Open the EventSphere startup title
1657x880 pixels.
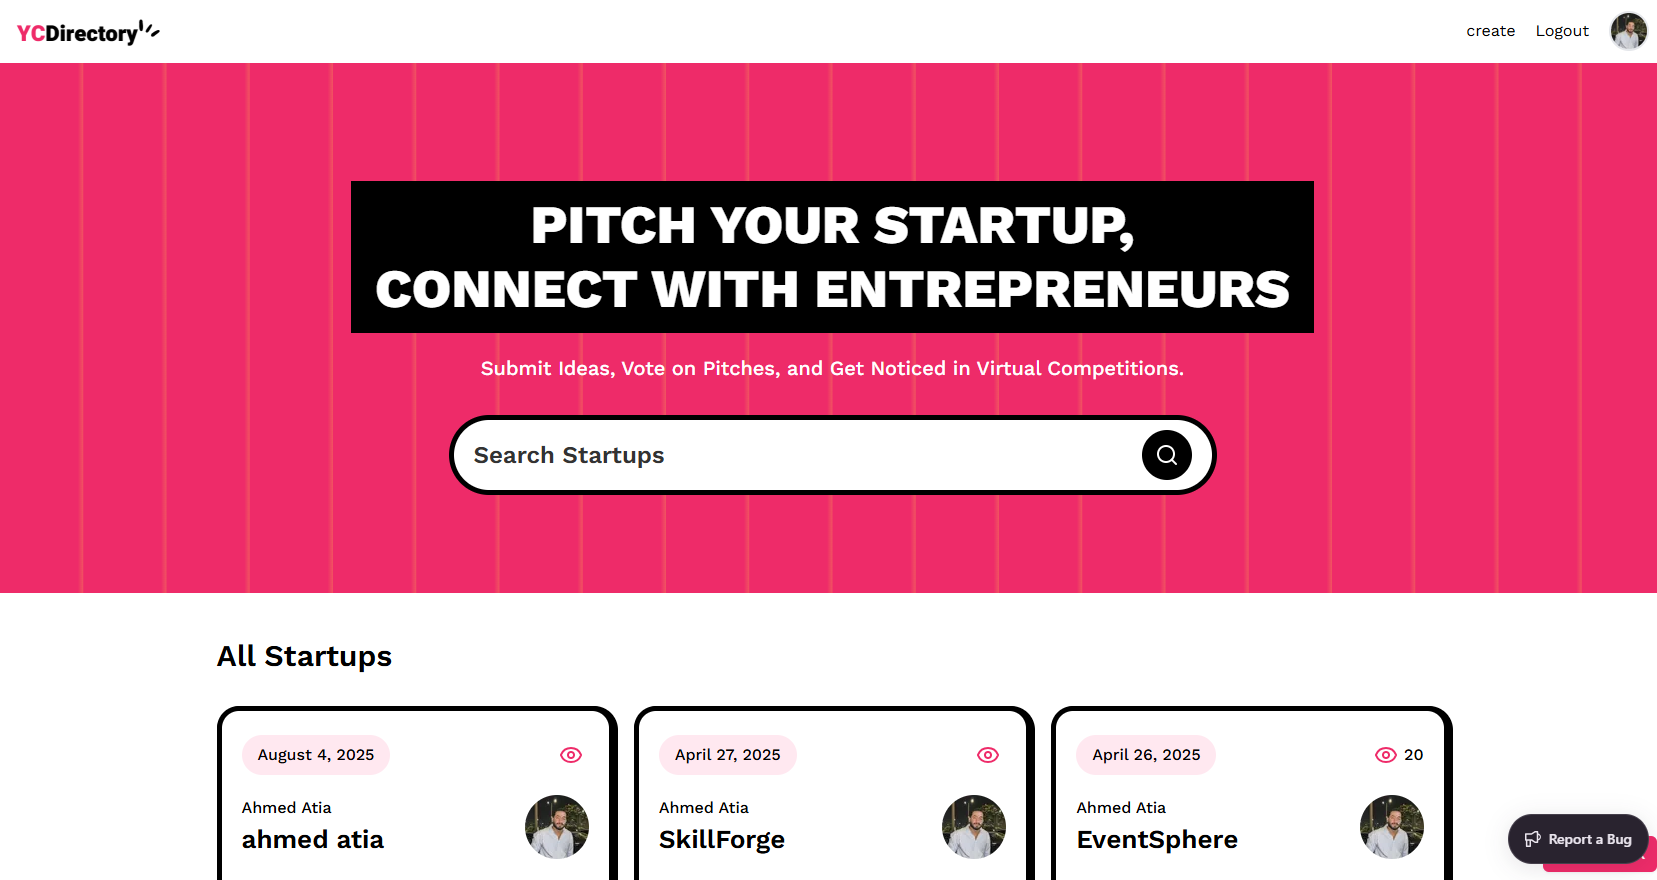(x=1157, y=840)
